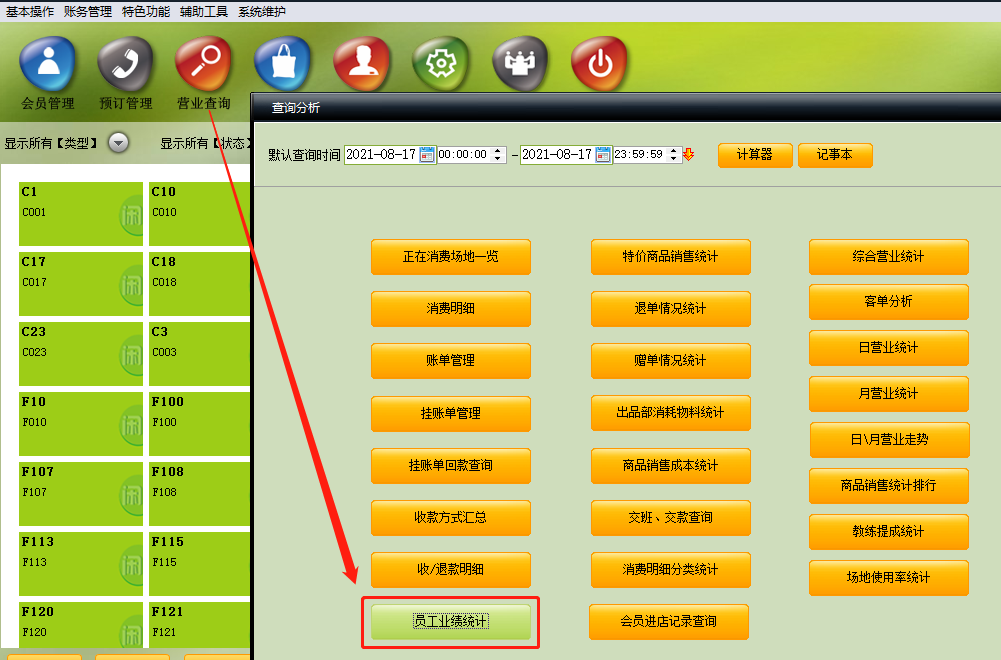Image resolution: width=1001 pixels, height=660 pixels.
Task: Open 客单分析 button
Action: coord(889,302)
